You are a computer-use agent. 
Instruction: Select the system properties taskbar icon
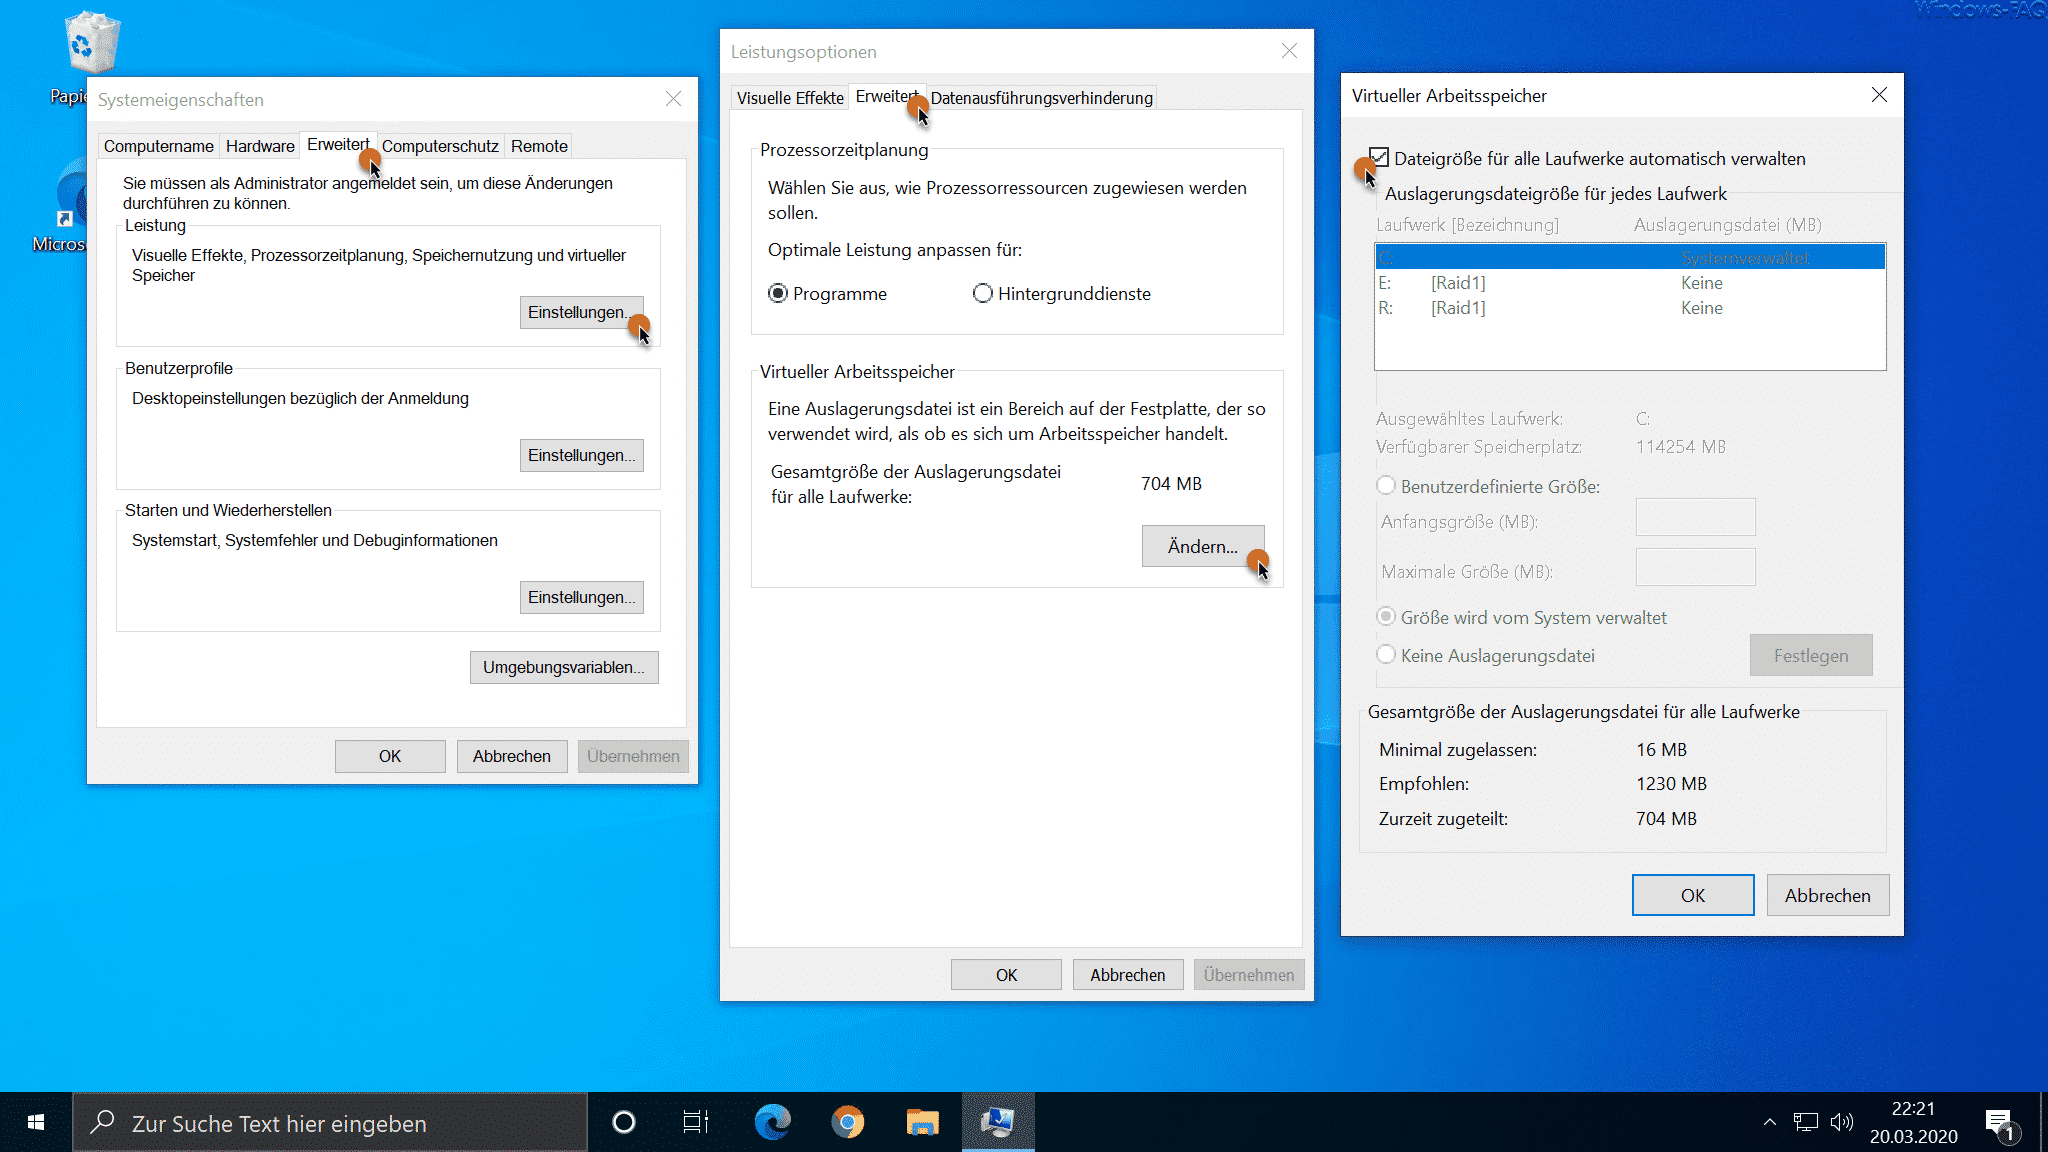[997, 1122]
